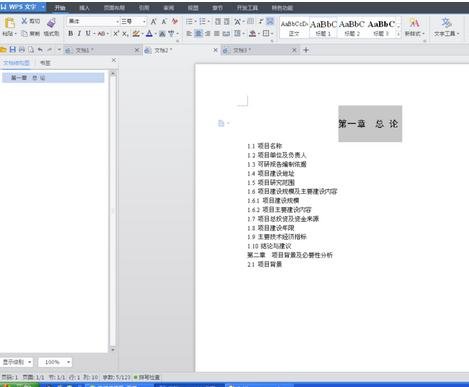This screenshot has height=387, width=469.
Task: Toggle bold formatting
Action: [70, 33]
